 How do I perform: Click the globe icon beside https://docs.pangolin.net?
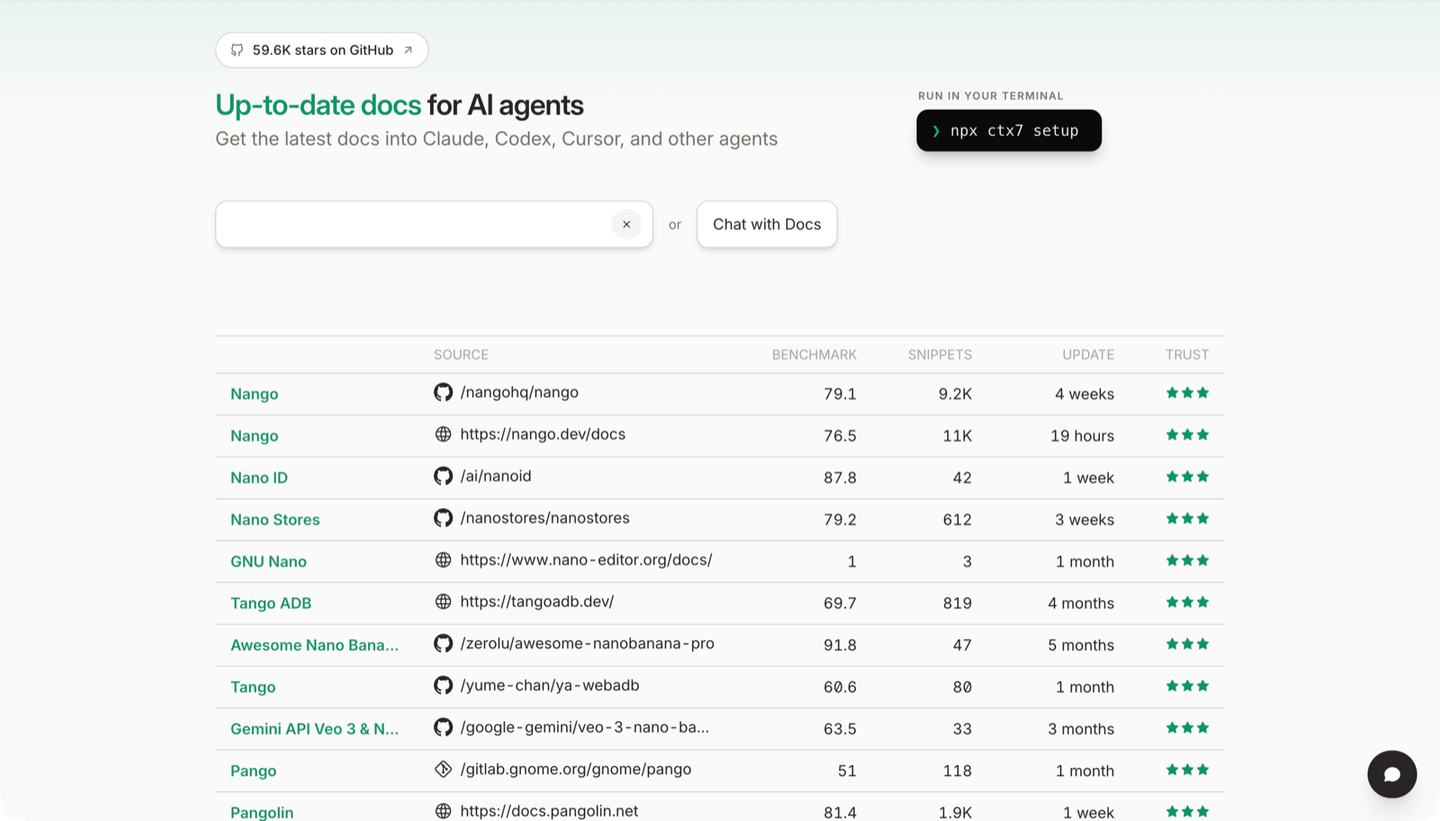pos(443,811)
